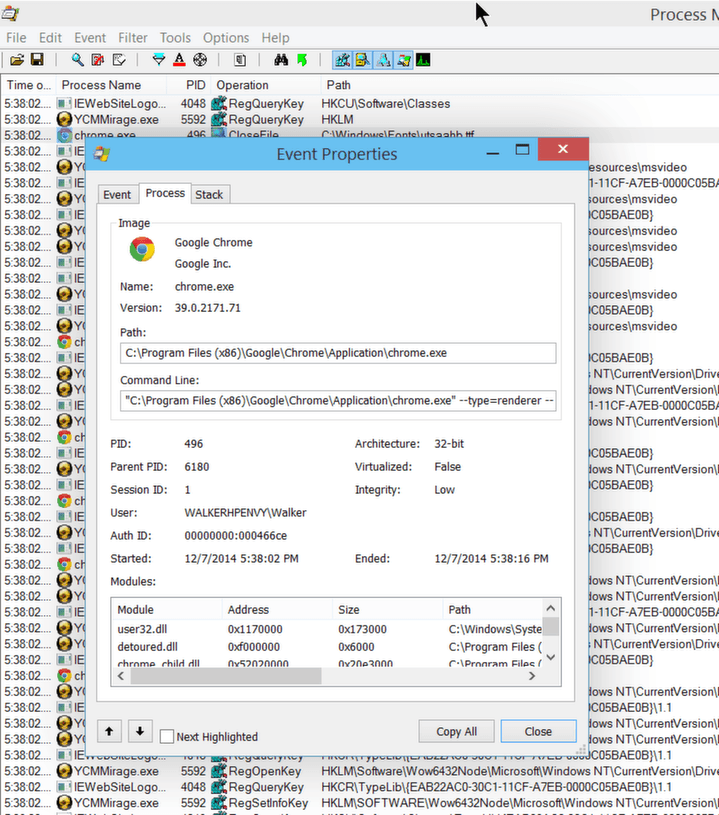Switch to the Stack tab
Screen dimensions: 719x815
click(209, 194)
